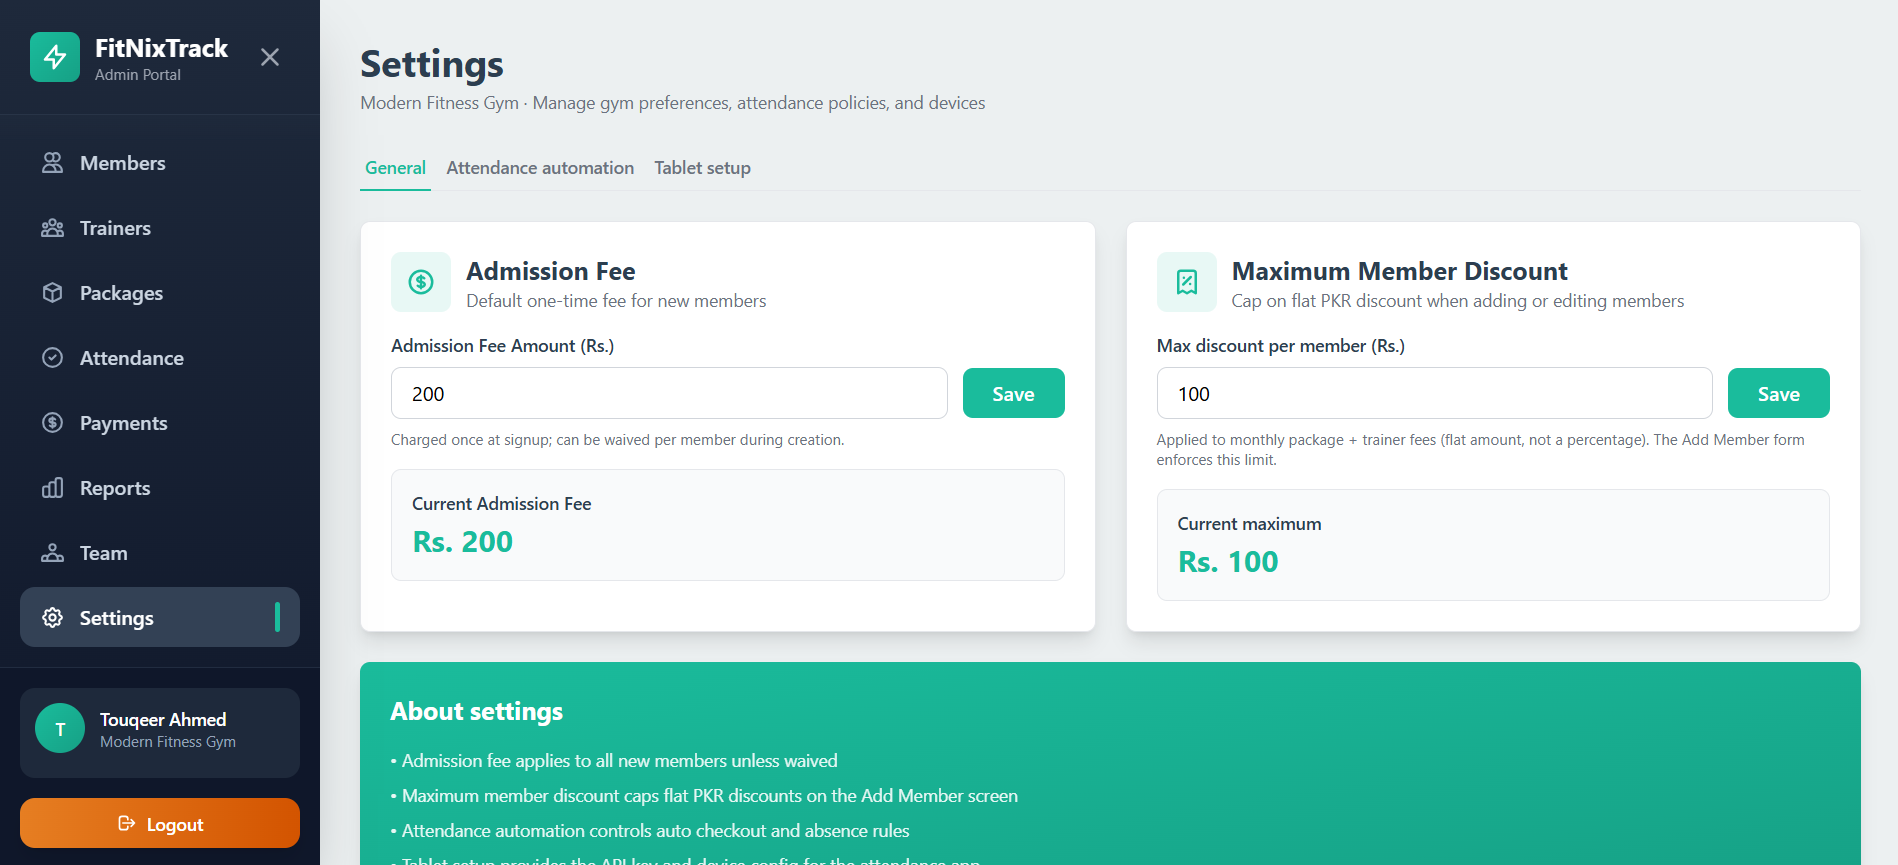Select the General tab
Image resolution: width=1898 pixels, height=865 pixels.
[395, 168]
